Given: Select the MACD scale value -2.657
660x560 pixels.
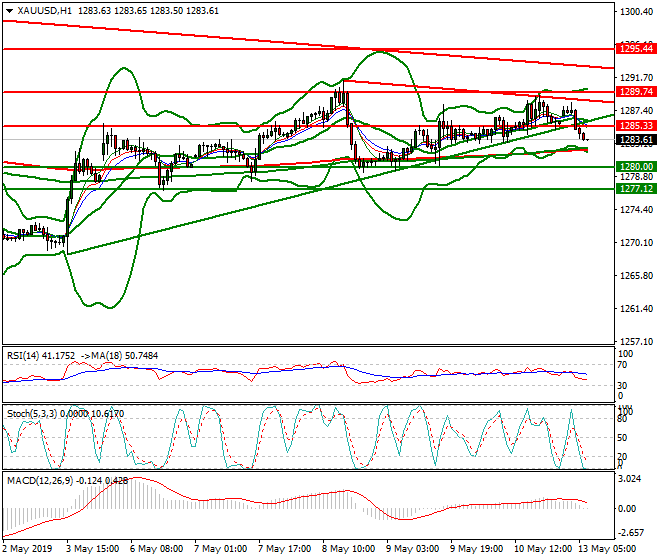Looking at the screenshot, I should [x=631, y=533].
